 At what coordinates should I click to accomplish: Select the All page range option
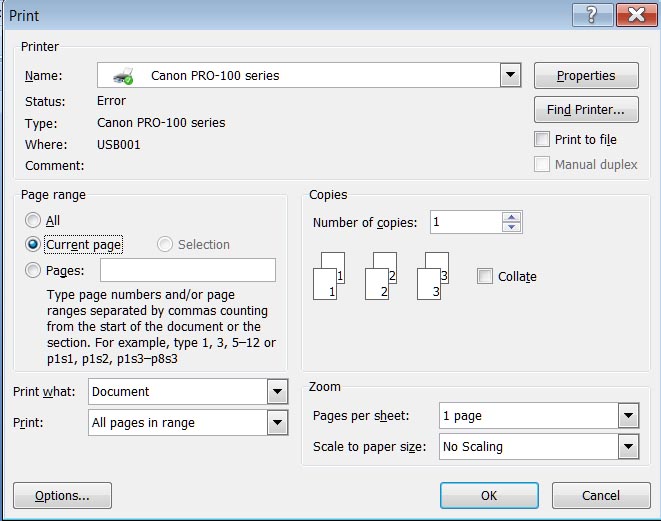pyautogui.click(x=34, y=221)
